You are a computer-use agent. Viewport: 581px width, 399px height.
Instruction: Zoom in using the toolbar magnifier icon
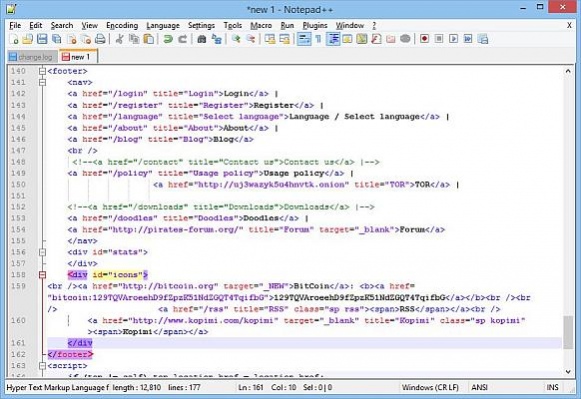click(236, 39)
